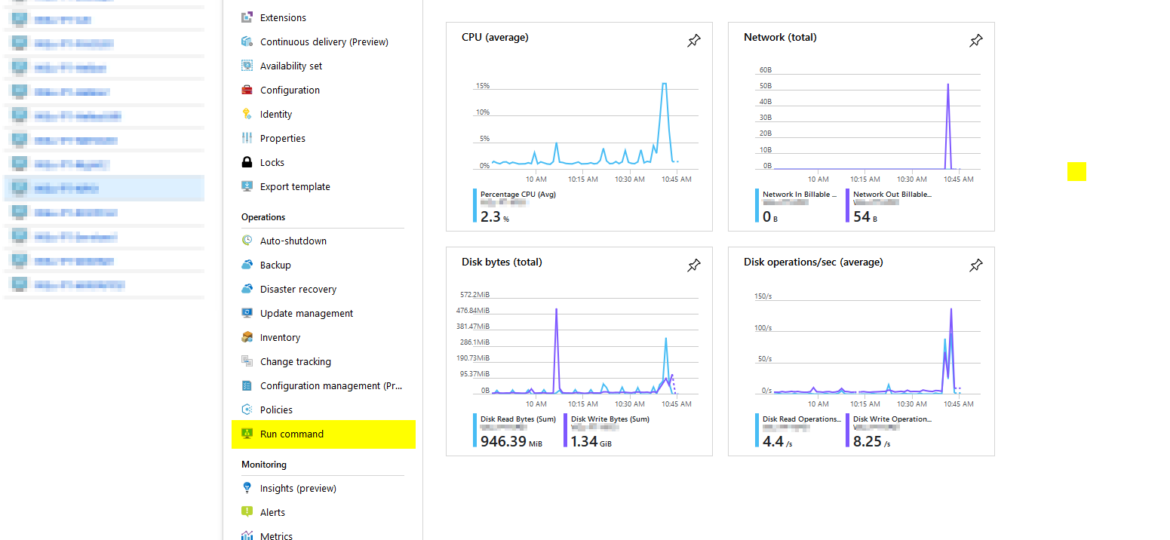The height and width of the screenshot is (540, 1170).
Task: Select the highlighted virtual machine in the list
Action: pos(104,188)
